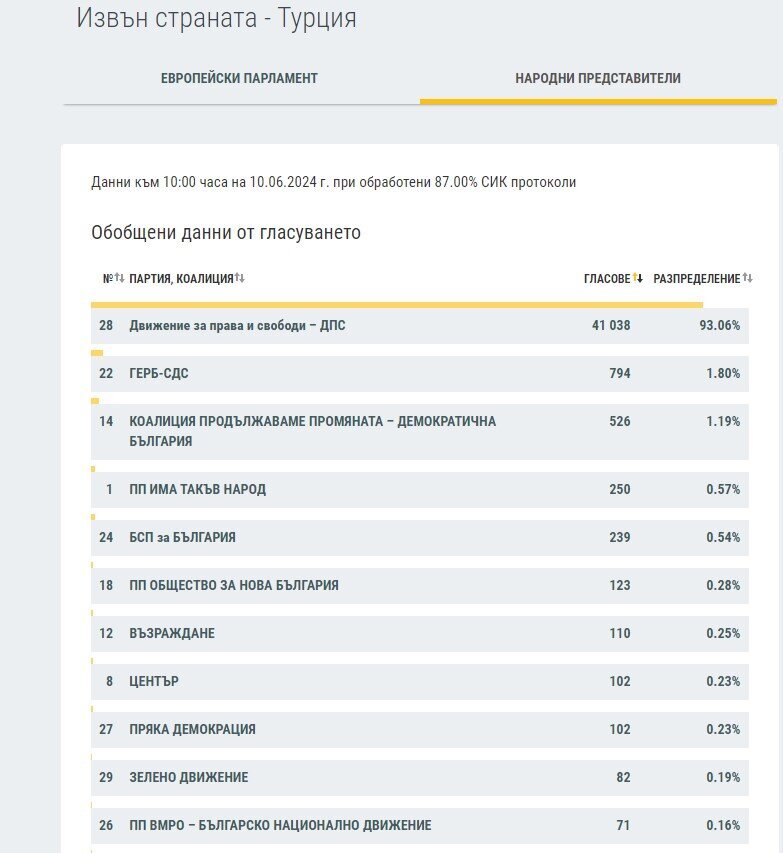Toggle sort arrows next to ГЛАСОВЕ
The width and height of the screenshot is (783, 853).
coord(638,278)
